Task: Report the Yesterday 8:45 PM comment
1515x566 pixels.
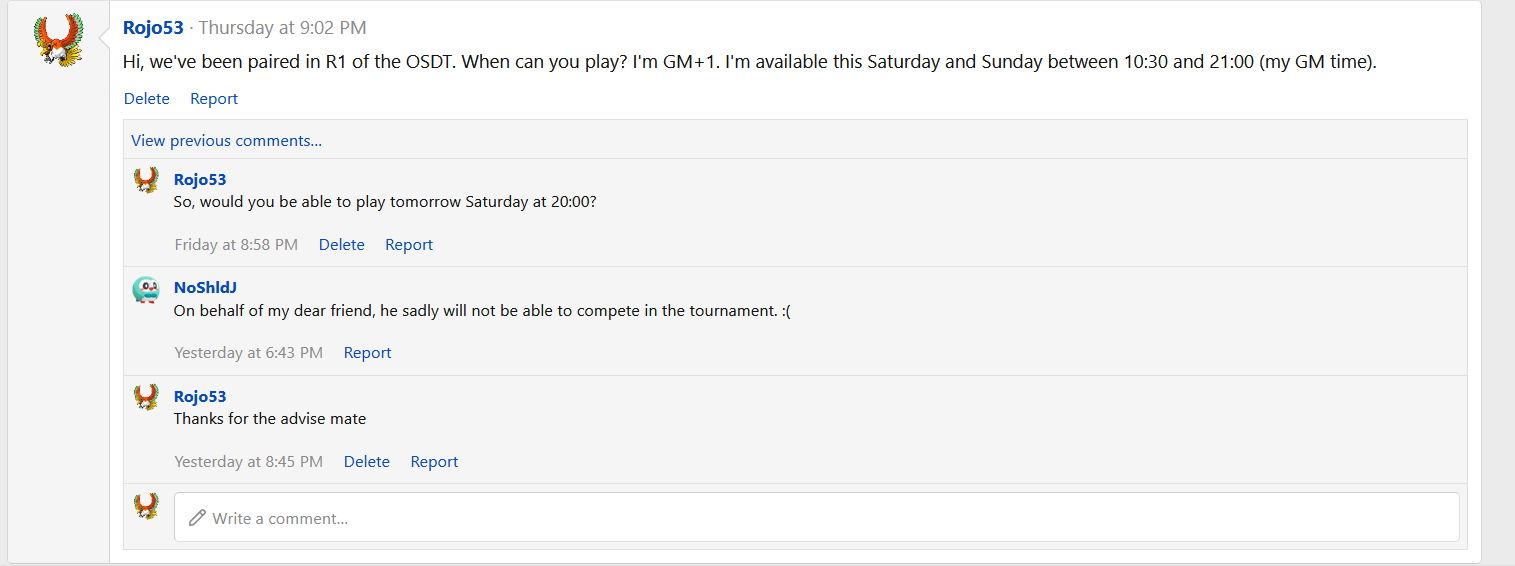Action: pyautogui.click(x=434, y=462)
